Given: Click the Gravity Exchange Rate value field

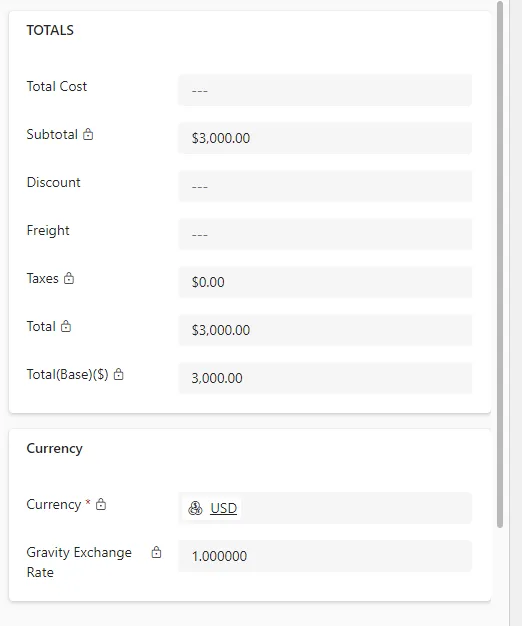Looking at the screenshot, I should (x=325, y=556).
